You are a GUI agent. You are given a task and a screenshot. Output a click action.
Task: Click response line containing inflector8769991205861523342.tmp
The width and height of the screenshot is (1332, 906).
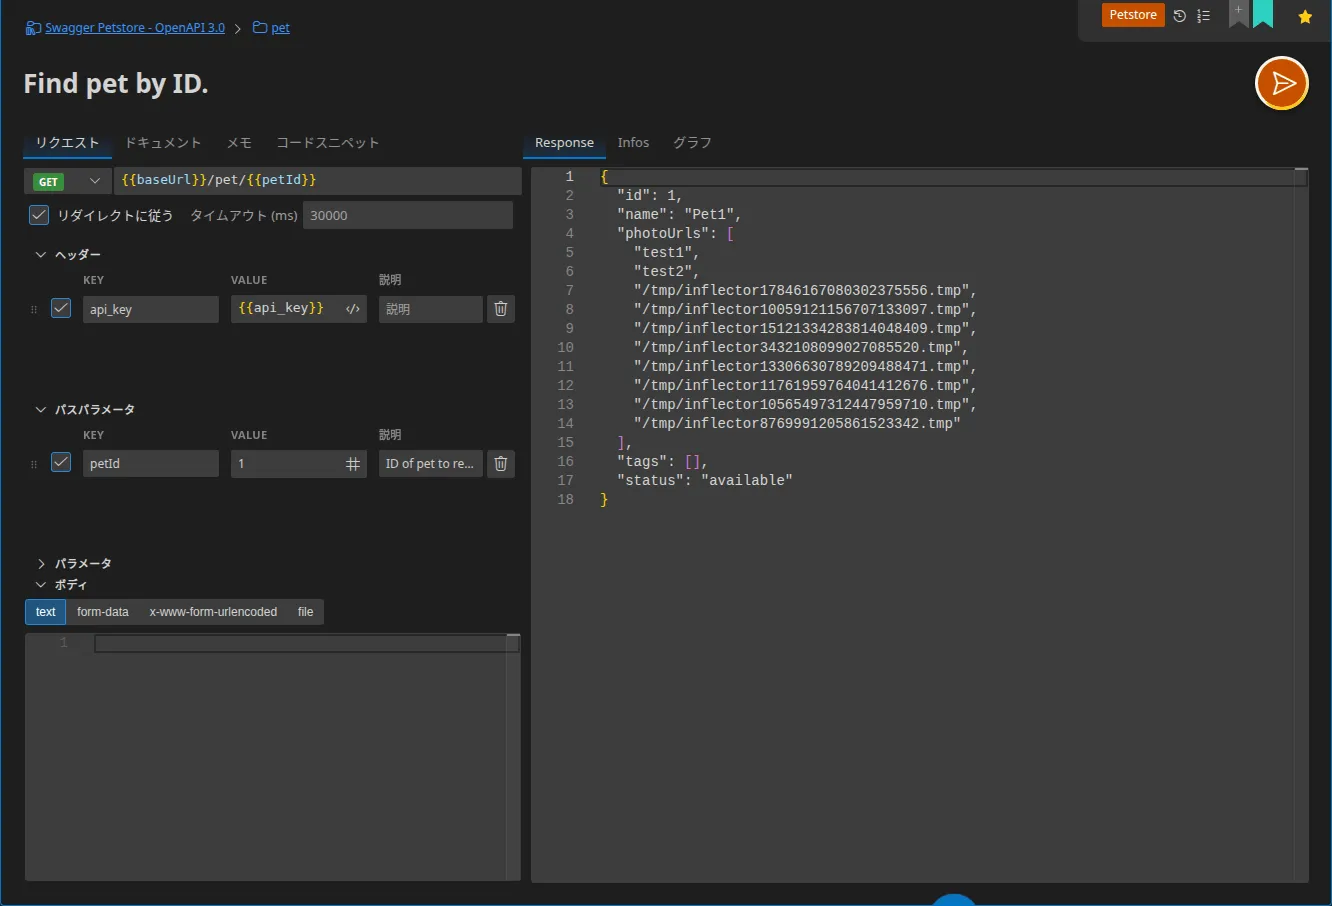(797, 424)
